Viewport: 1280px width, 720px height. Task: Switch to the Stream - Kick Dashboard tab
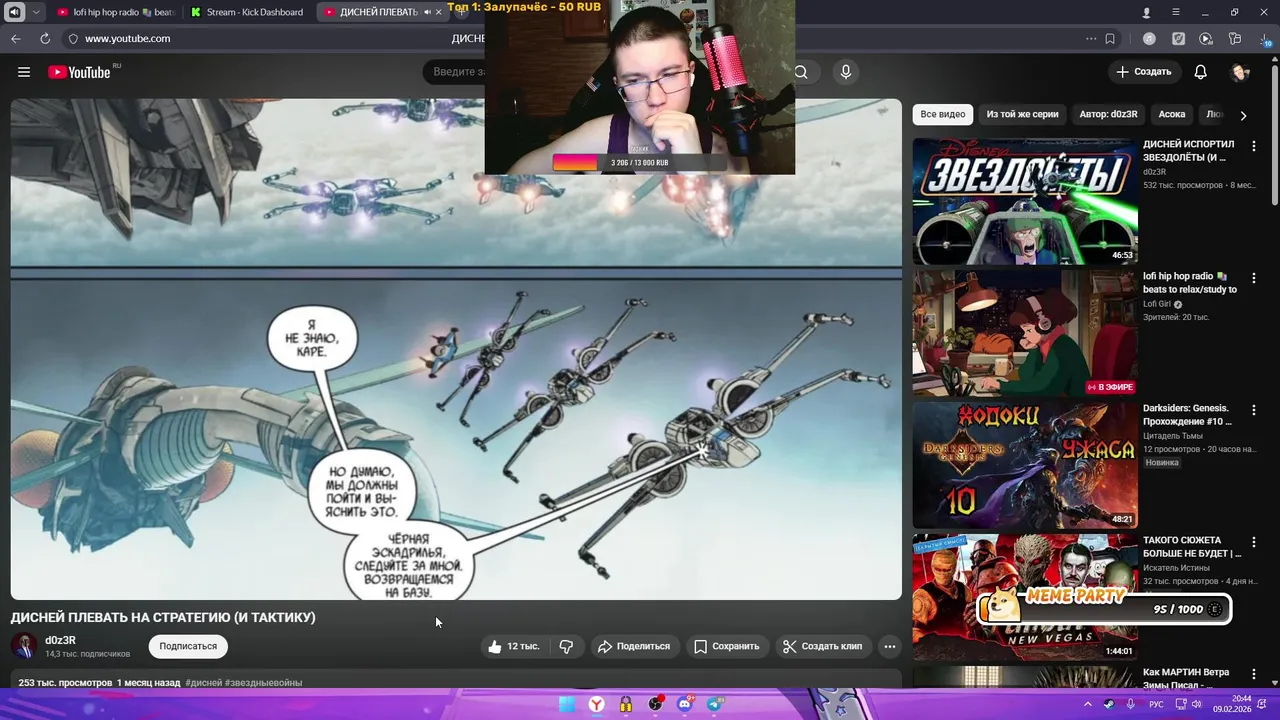point(247,12)
